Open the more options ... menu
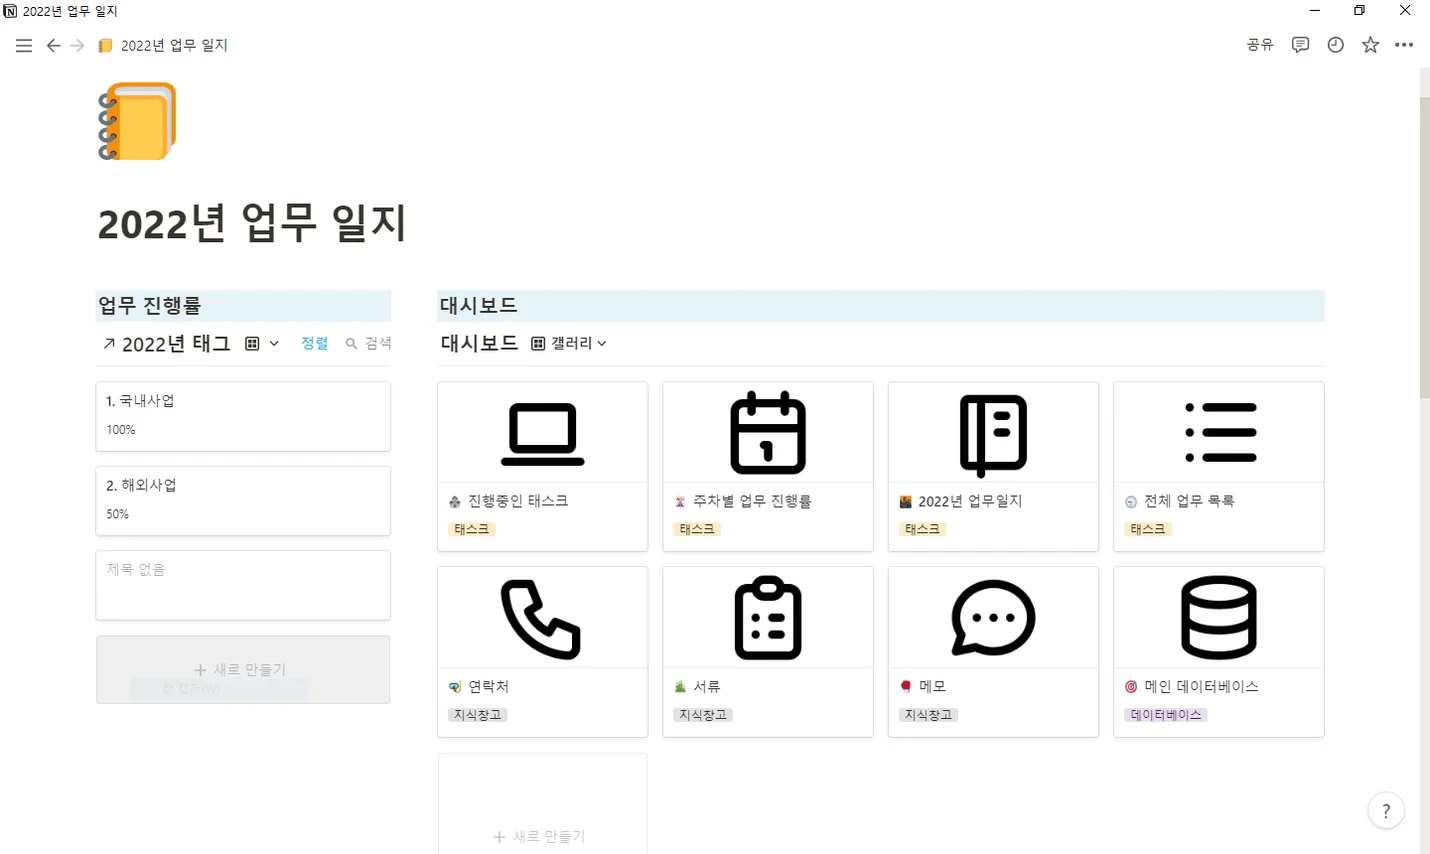Image resolution: width=1430 pixels, height=854 pixels. [1405, 45]
